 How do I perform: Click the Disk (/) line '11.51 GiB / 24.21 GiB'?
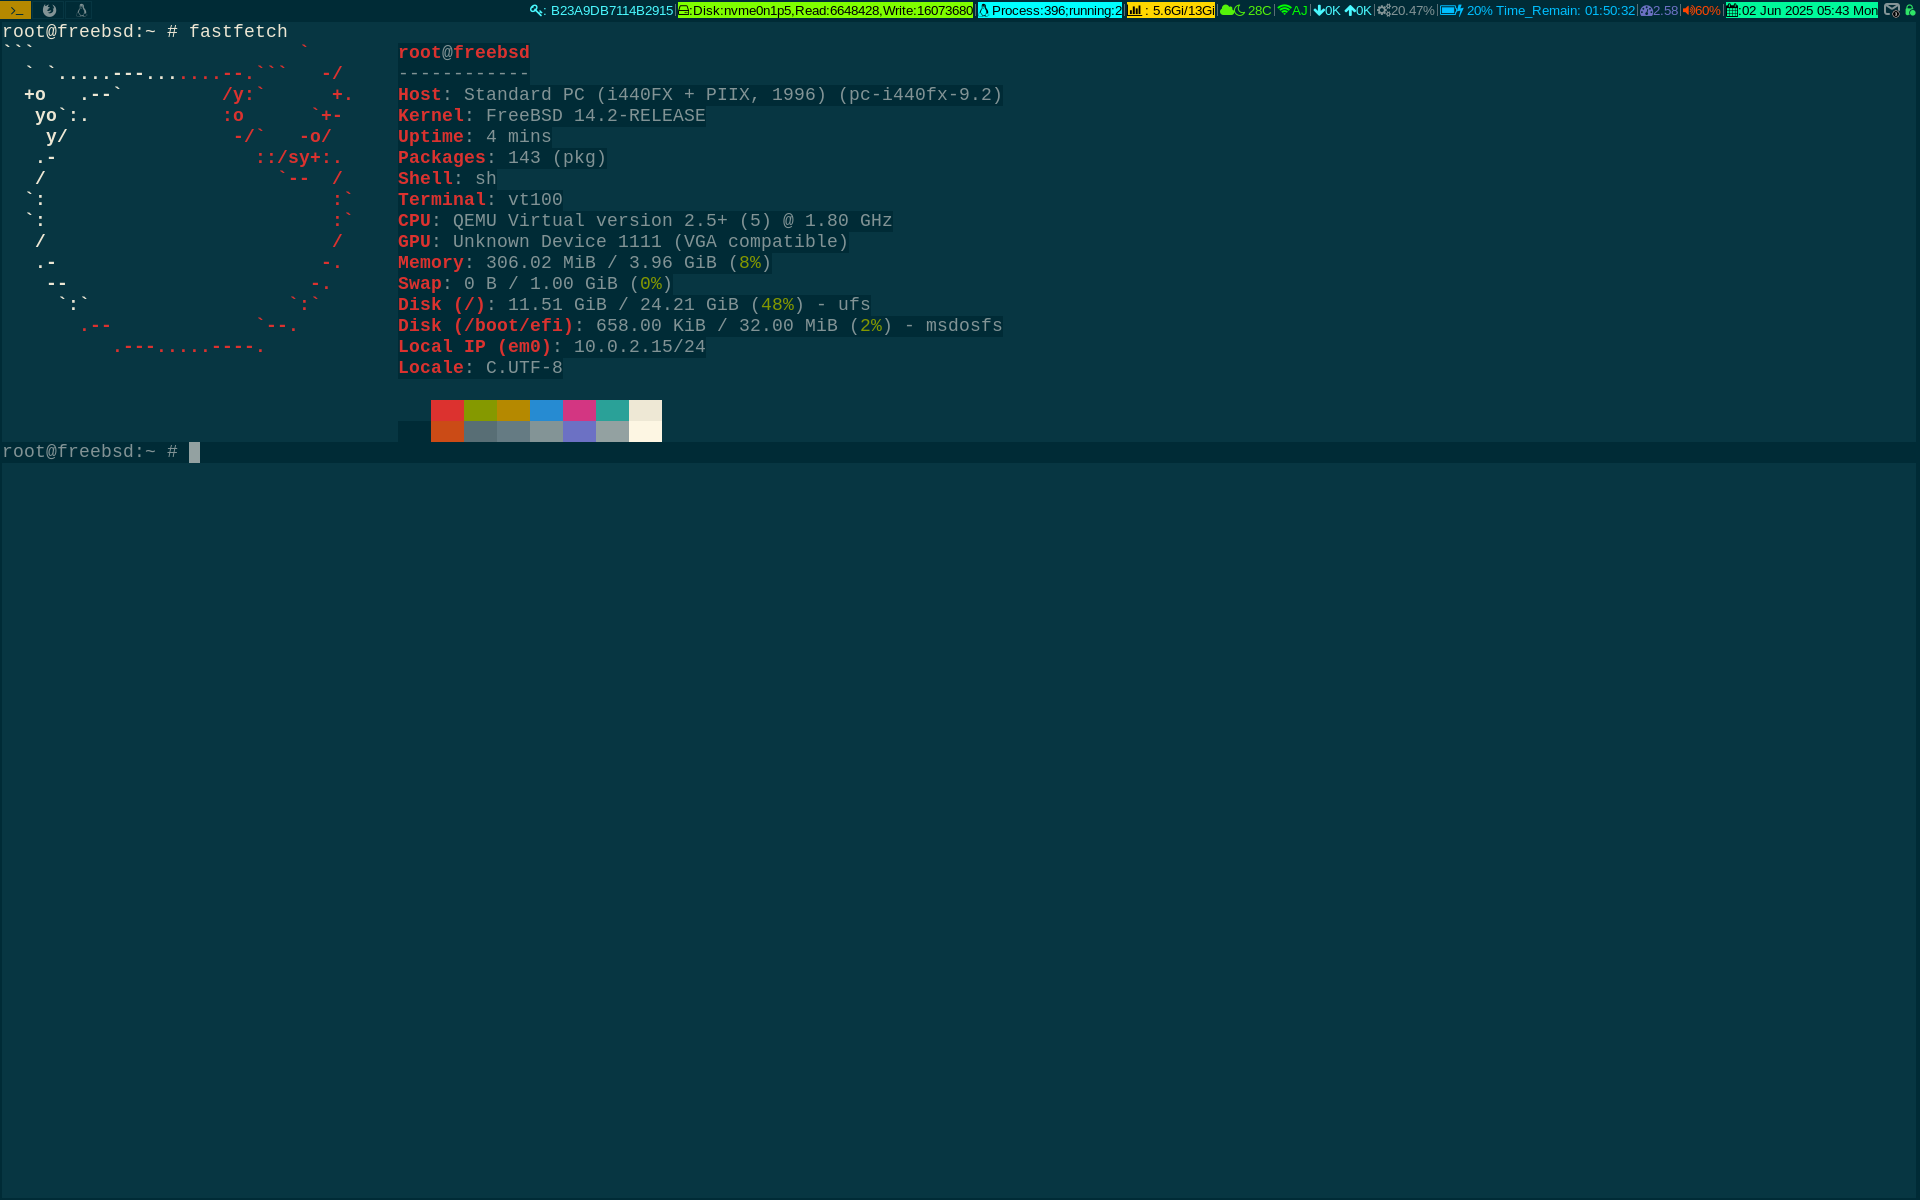pos(623,305)
